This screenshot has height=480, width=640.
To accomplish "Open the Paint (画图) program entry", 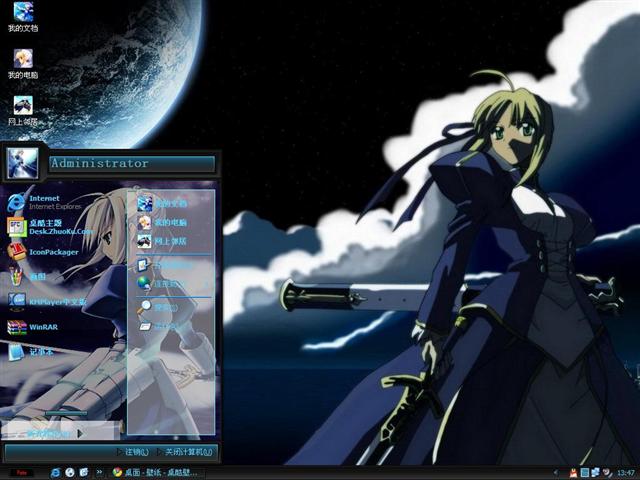I will click(27, 277).
